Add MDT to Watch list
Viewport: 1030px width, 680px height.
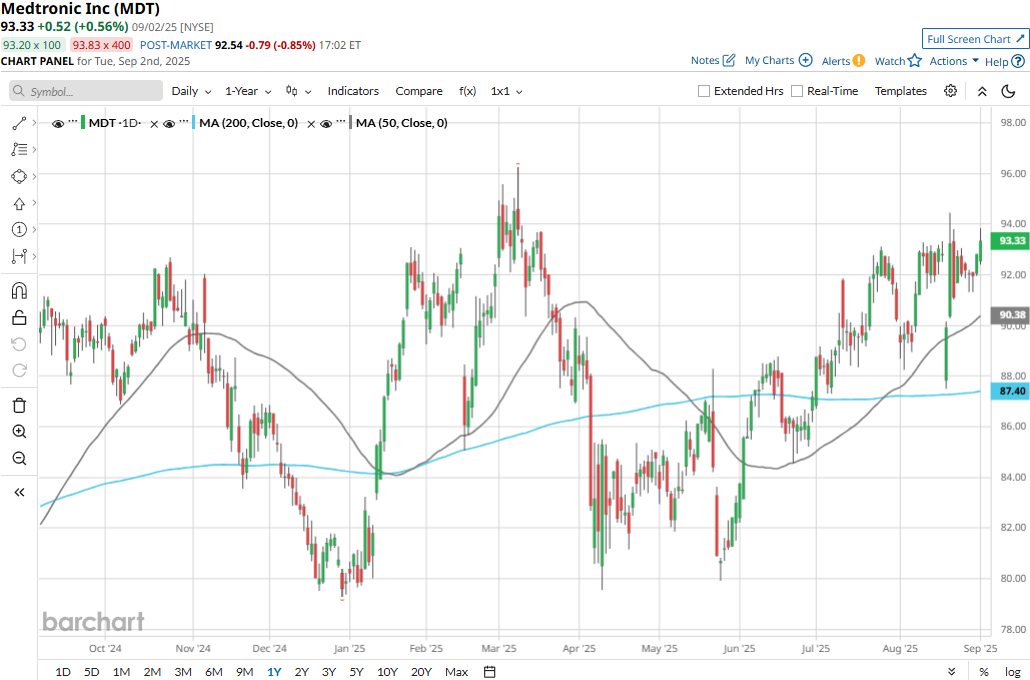tap(898, 61)
